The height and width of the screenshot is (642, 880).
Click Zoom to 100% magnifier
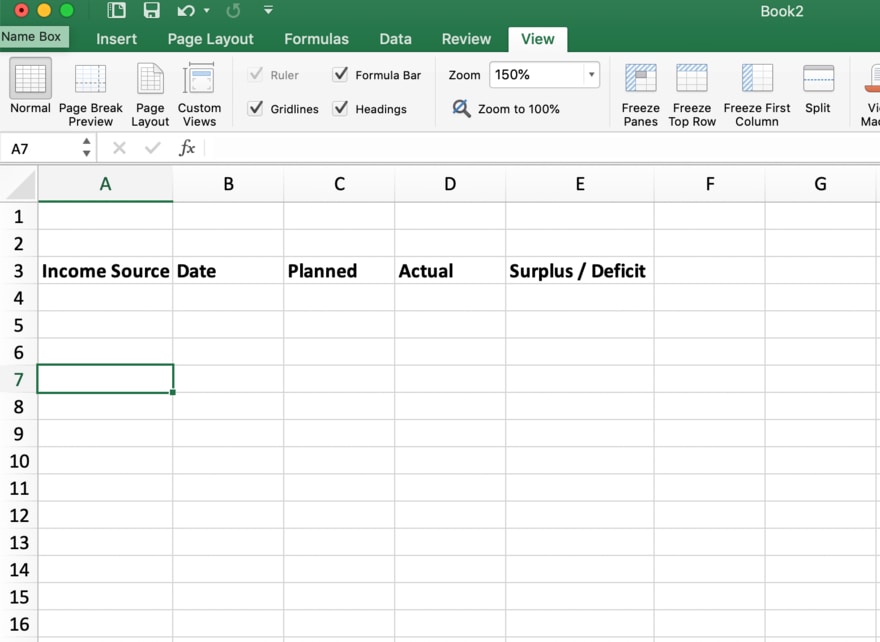tap(461, 108)
